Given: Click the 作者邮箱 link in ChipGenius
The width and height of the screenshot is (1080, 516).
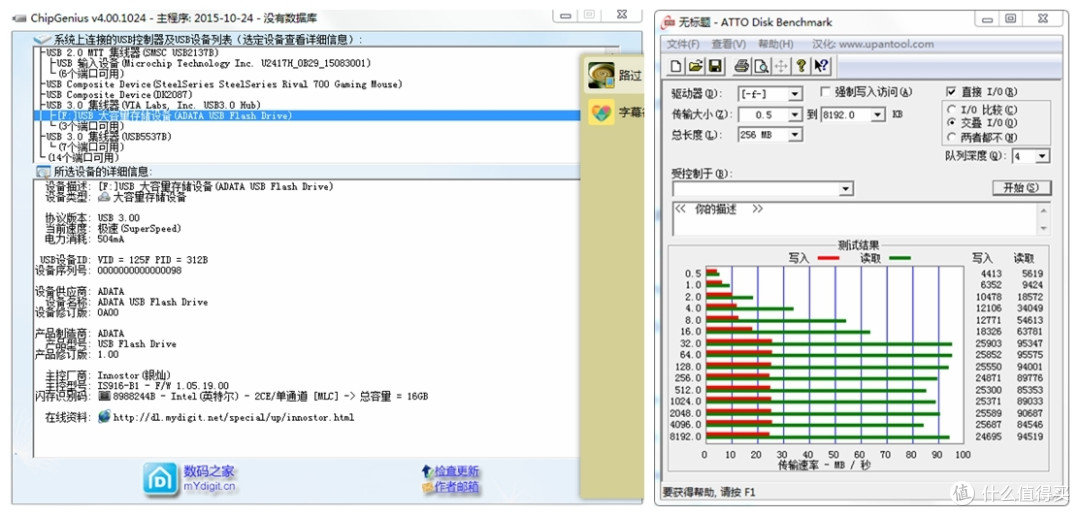Looking at the screenshot, I should (x=456, y=488).
